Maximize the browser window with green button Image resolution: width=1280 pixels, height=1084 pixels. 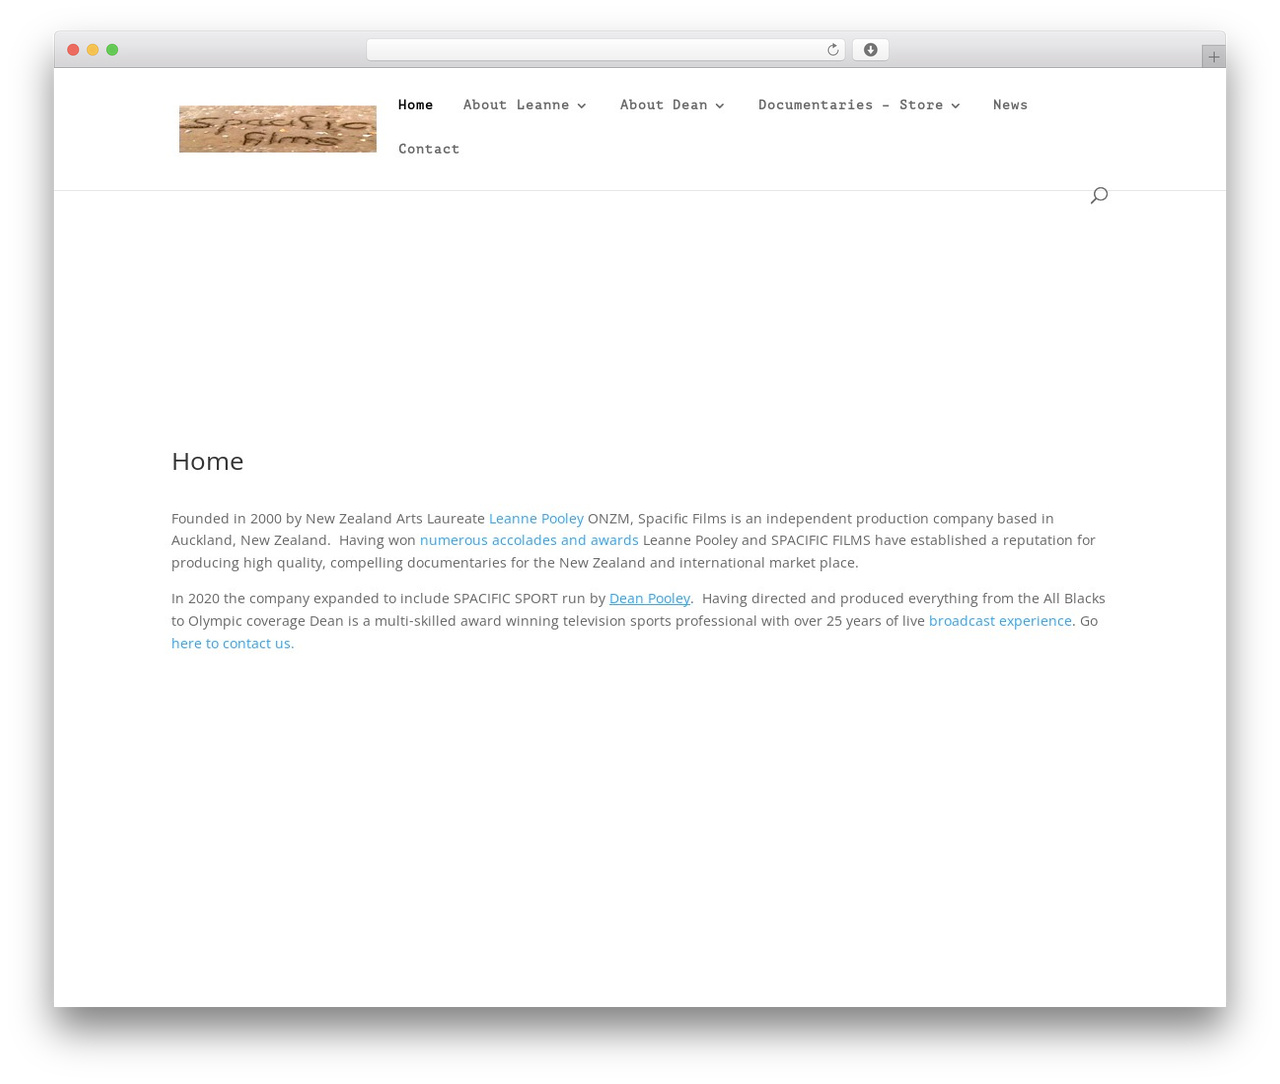[112, 50]
